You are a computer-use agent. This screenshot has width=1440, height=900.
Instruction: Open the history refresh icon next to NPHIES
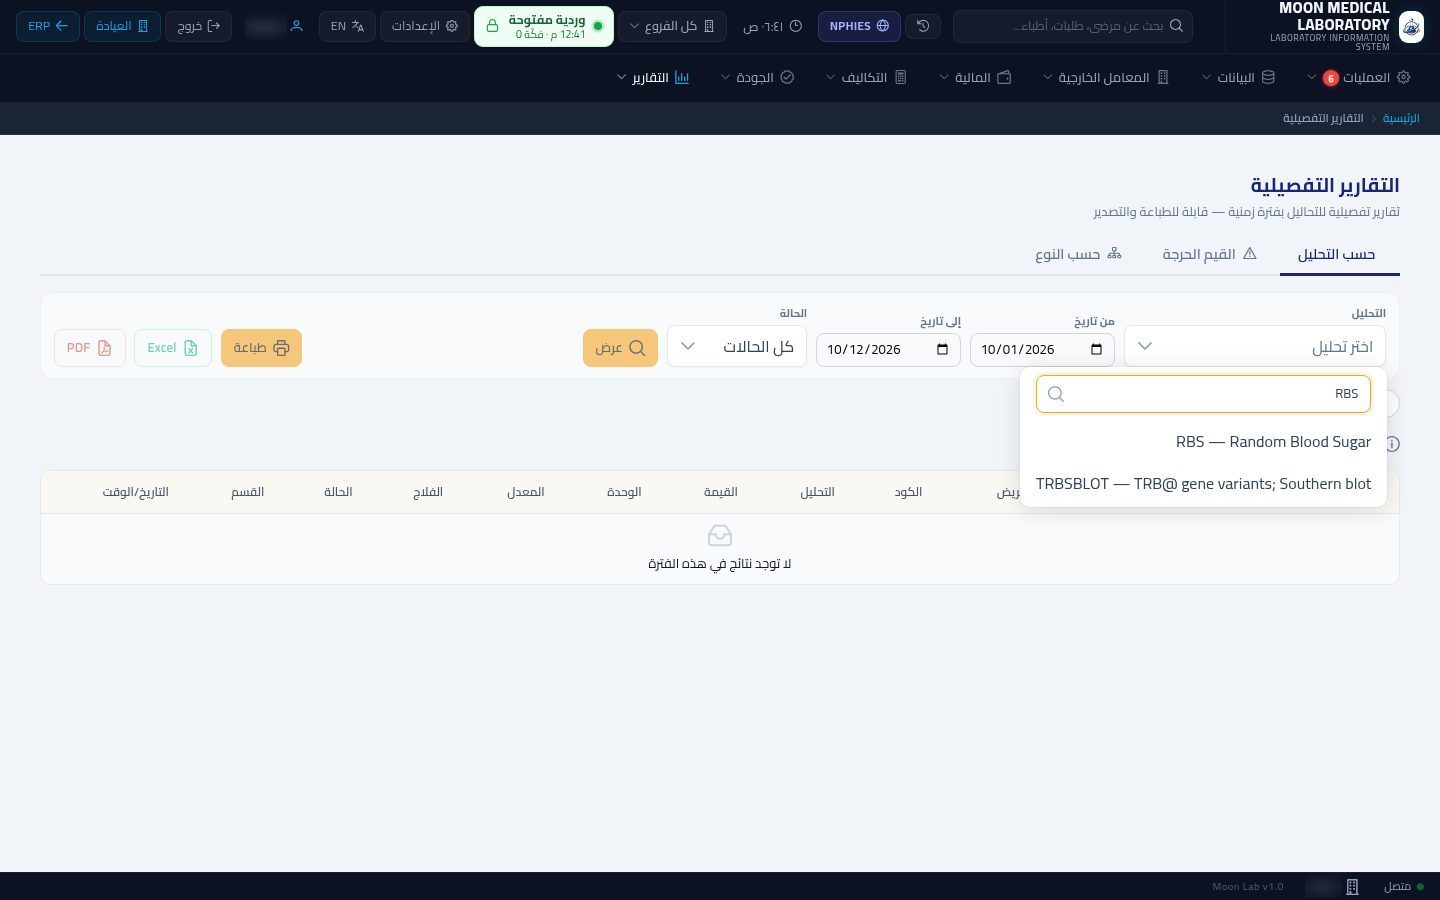(x=923, y=26)
